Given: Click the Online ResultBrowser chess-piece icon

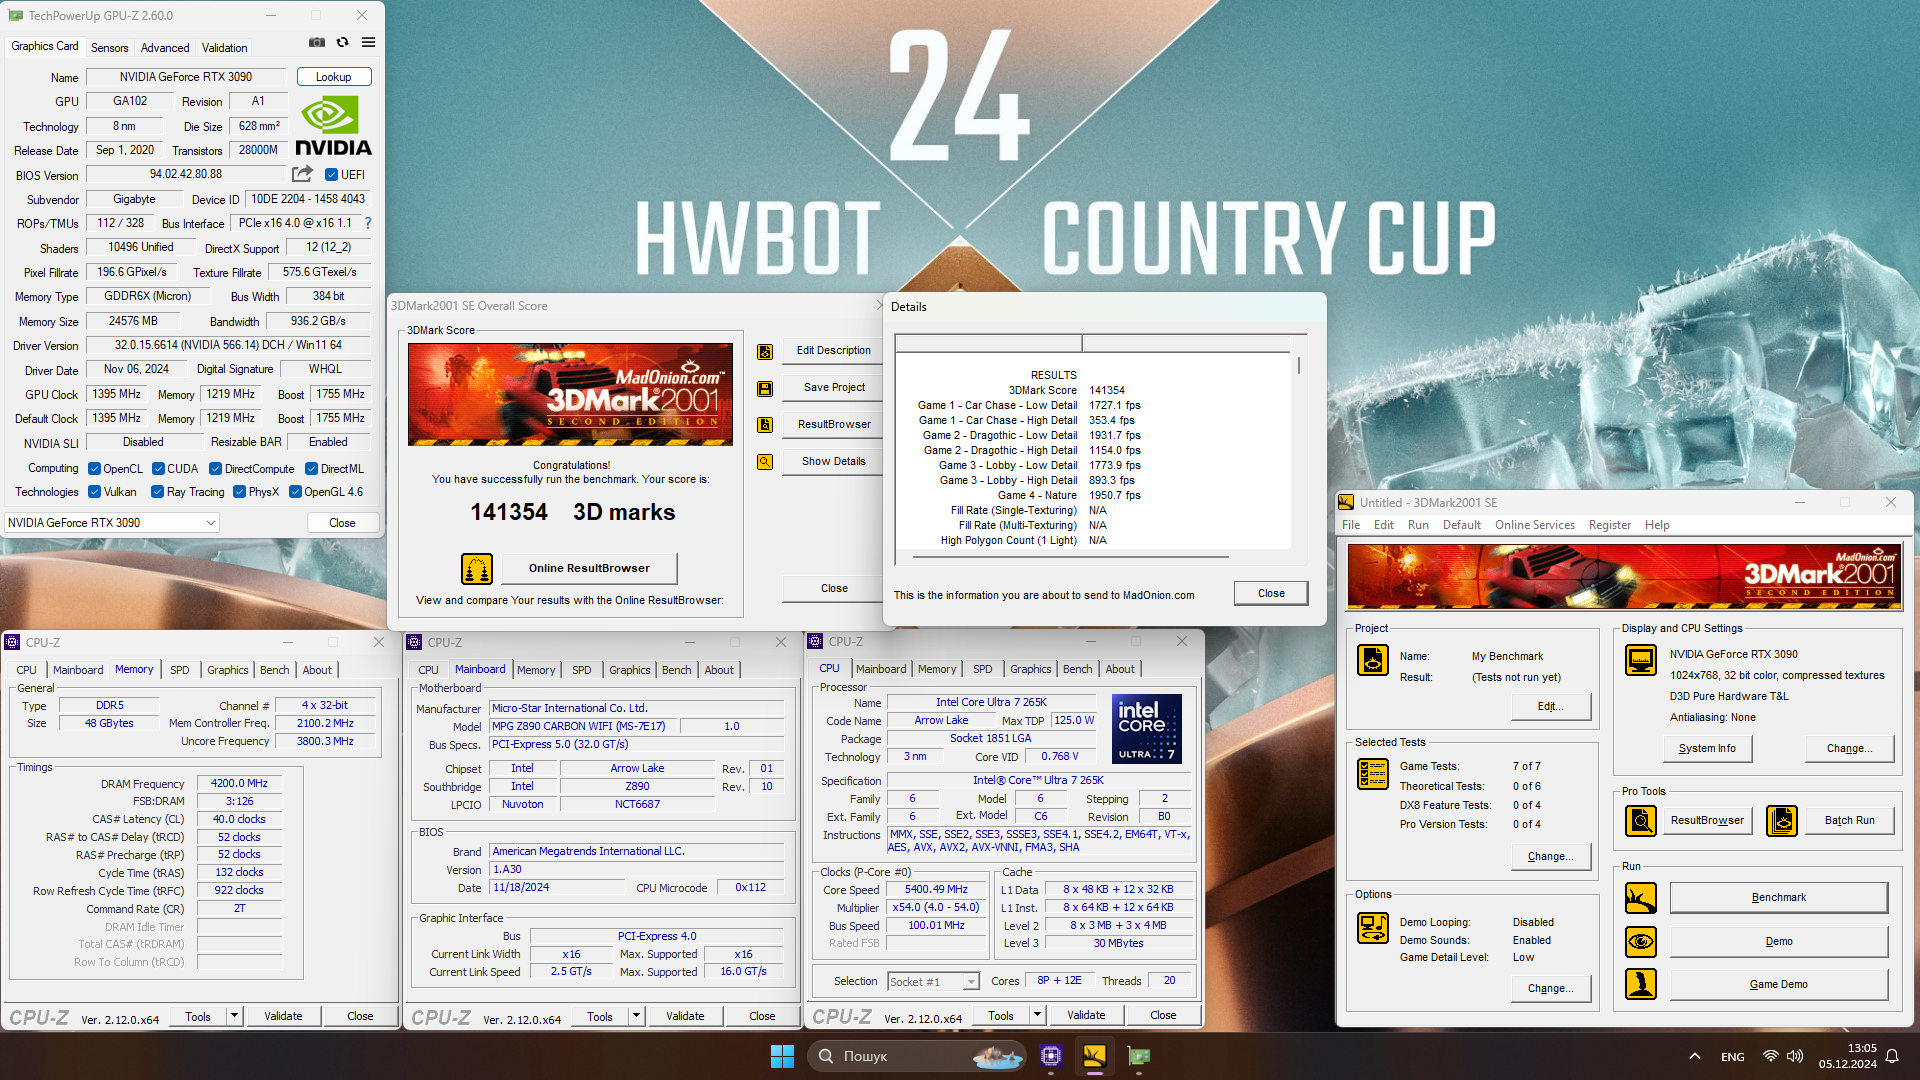Looking at the screenshot, I should point(477,568).
